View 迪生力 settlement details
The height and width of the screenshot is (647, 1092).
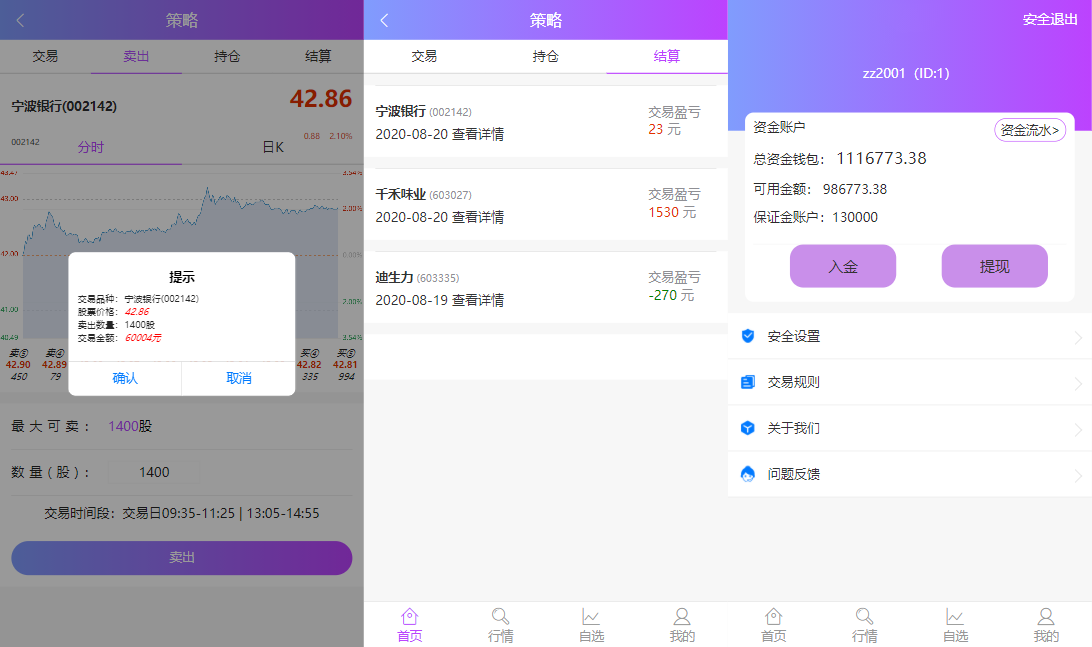(x=478, y=300)
